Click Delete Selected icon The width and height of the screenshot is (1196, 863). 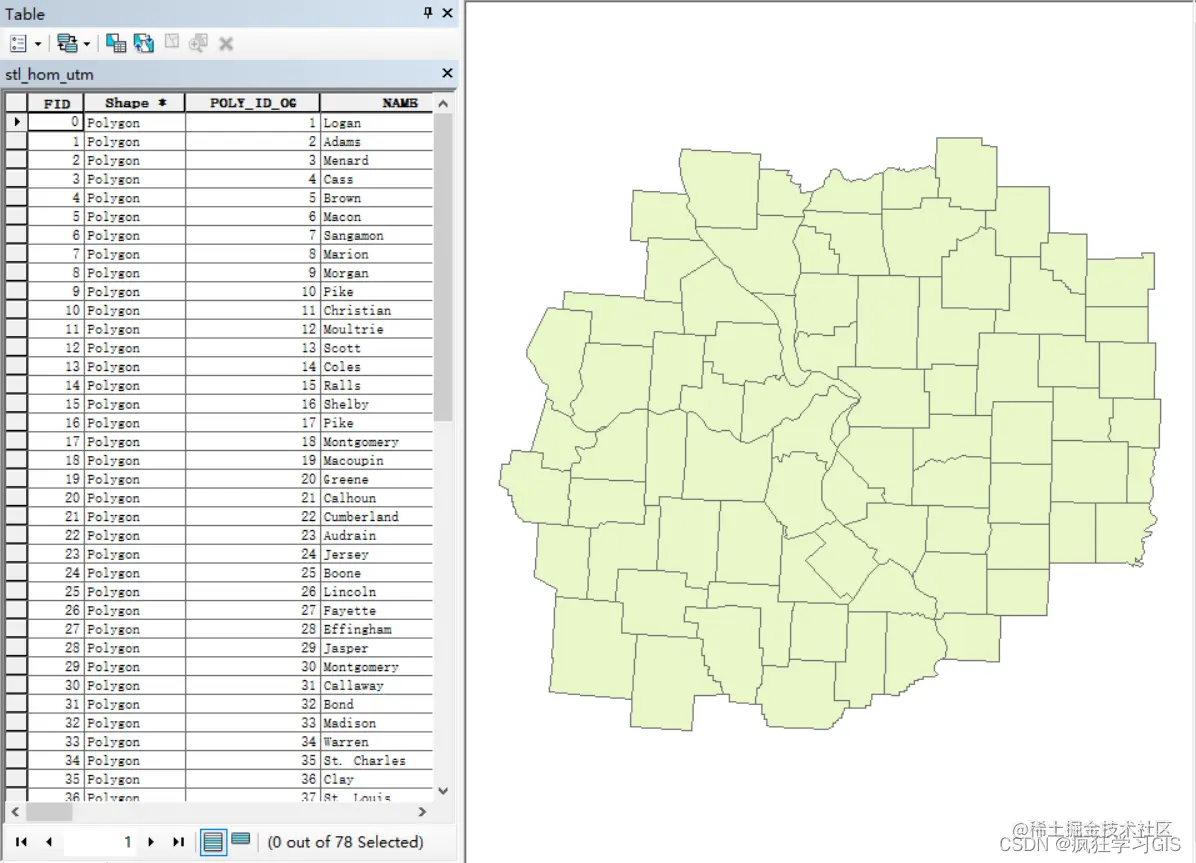226,44
